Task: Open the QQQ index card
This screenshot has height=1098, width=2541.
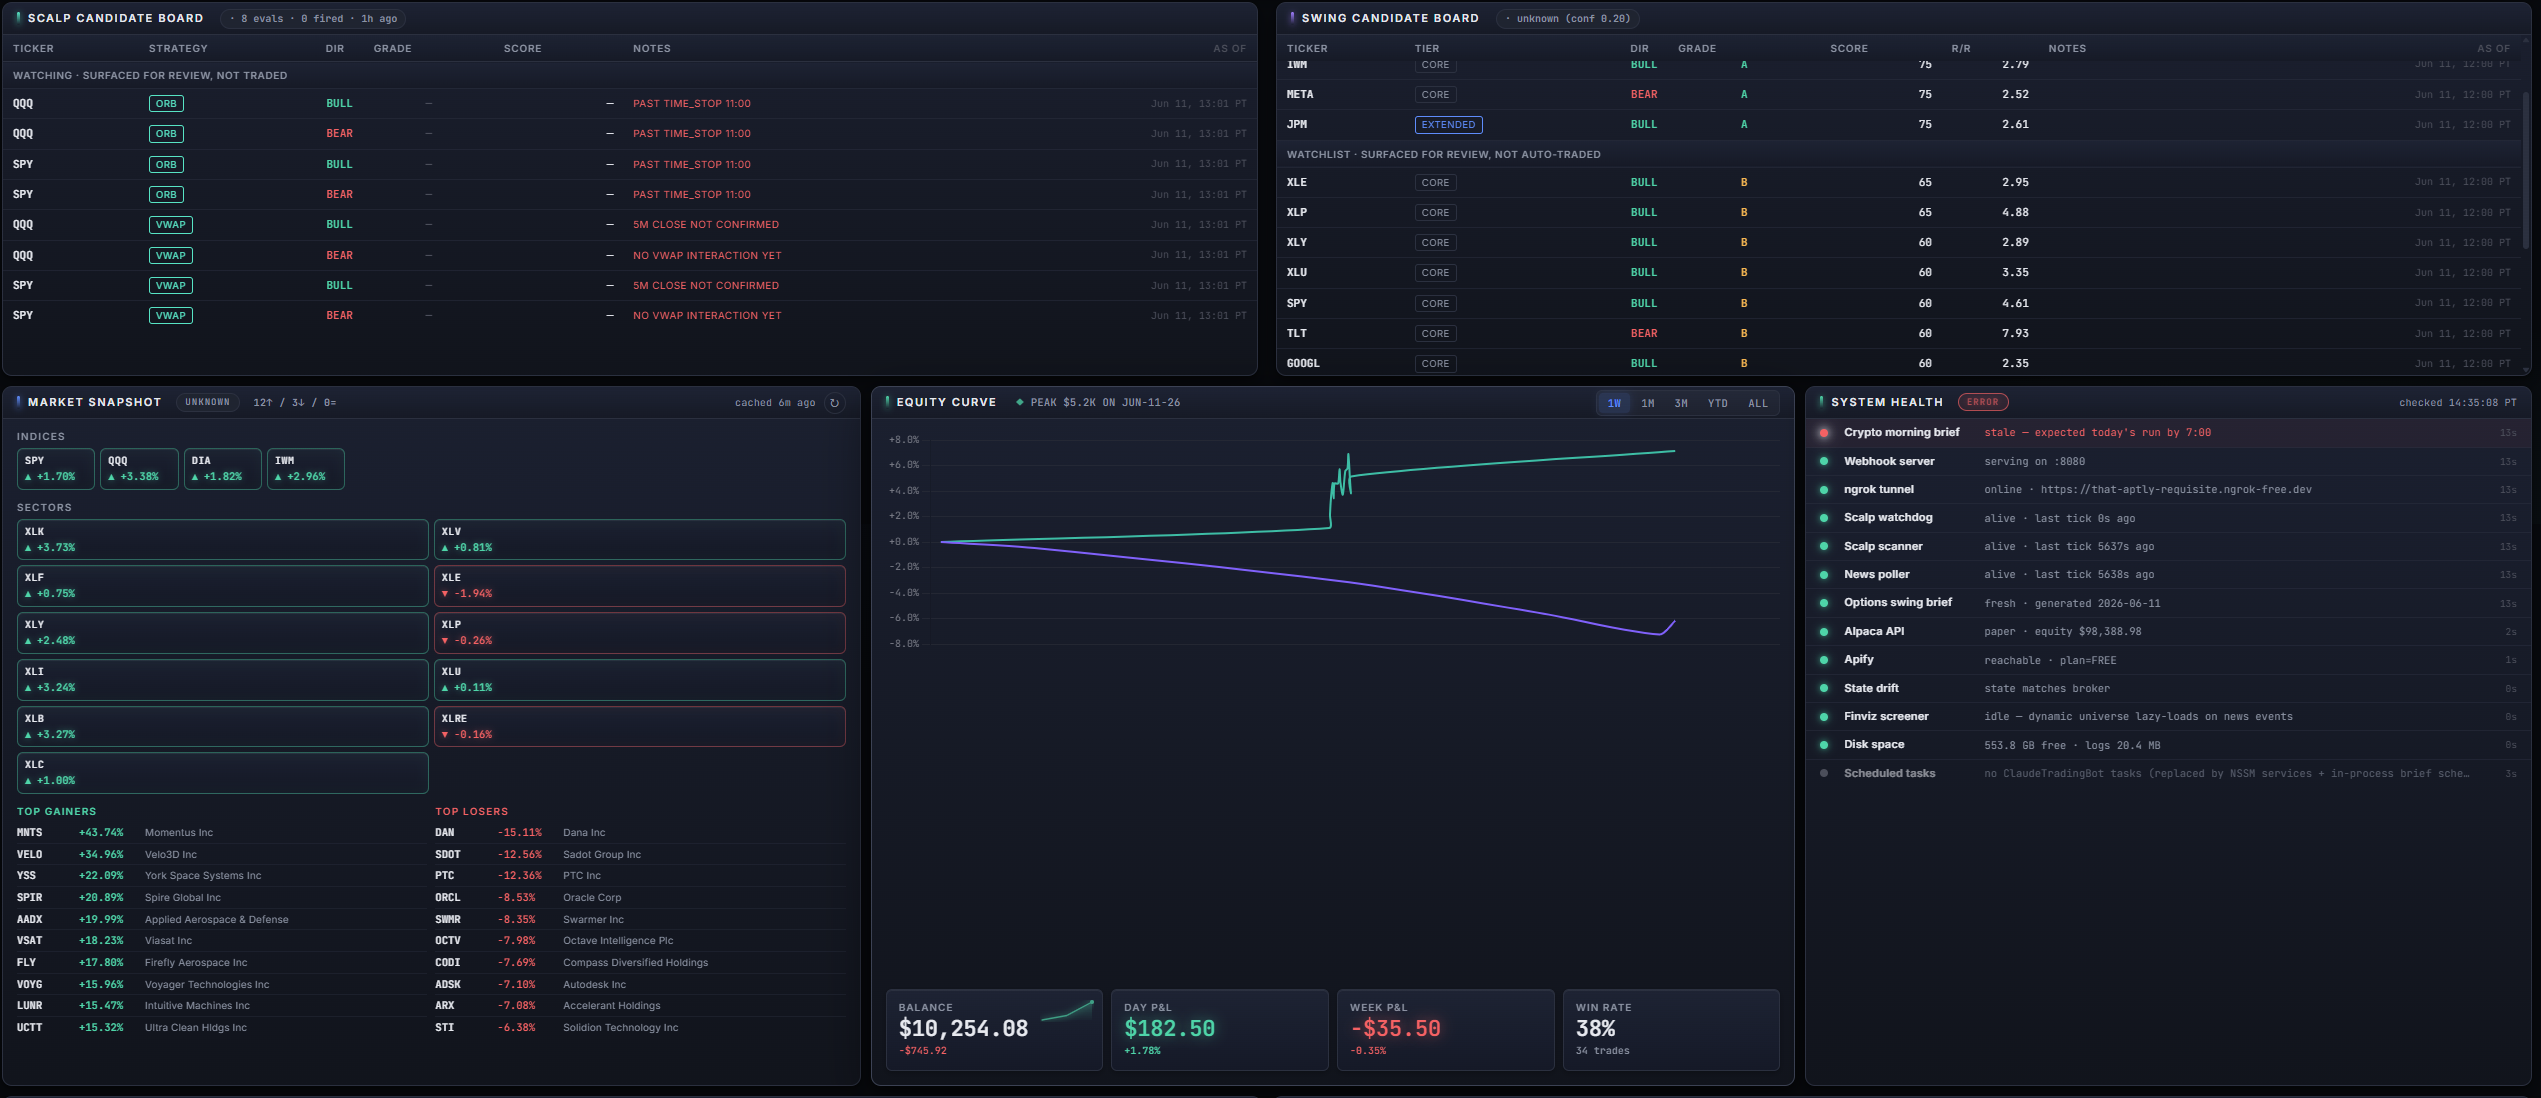Action: click(x=139, y=469)
